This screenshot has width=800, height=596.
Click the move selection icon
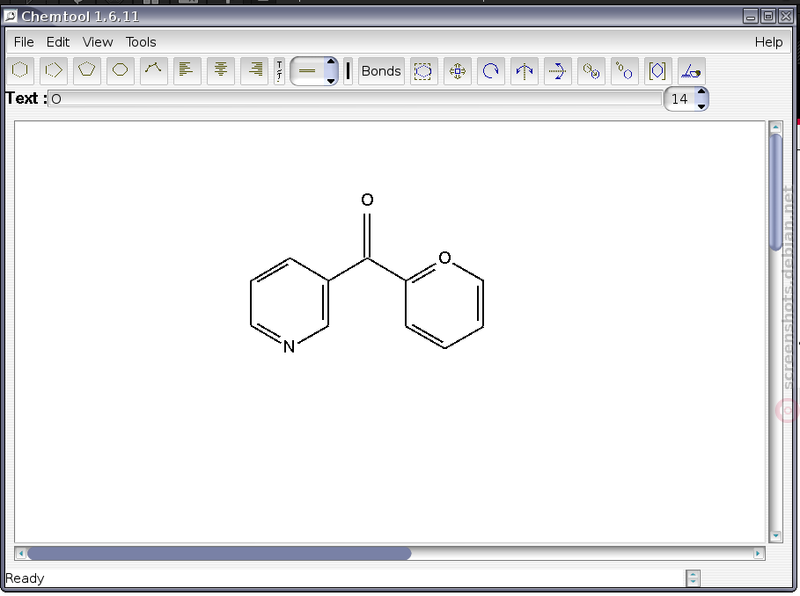coord(457,71)
